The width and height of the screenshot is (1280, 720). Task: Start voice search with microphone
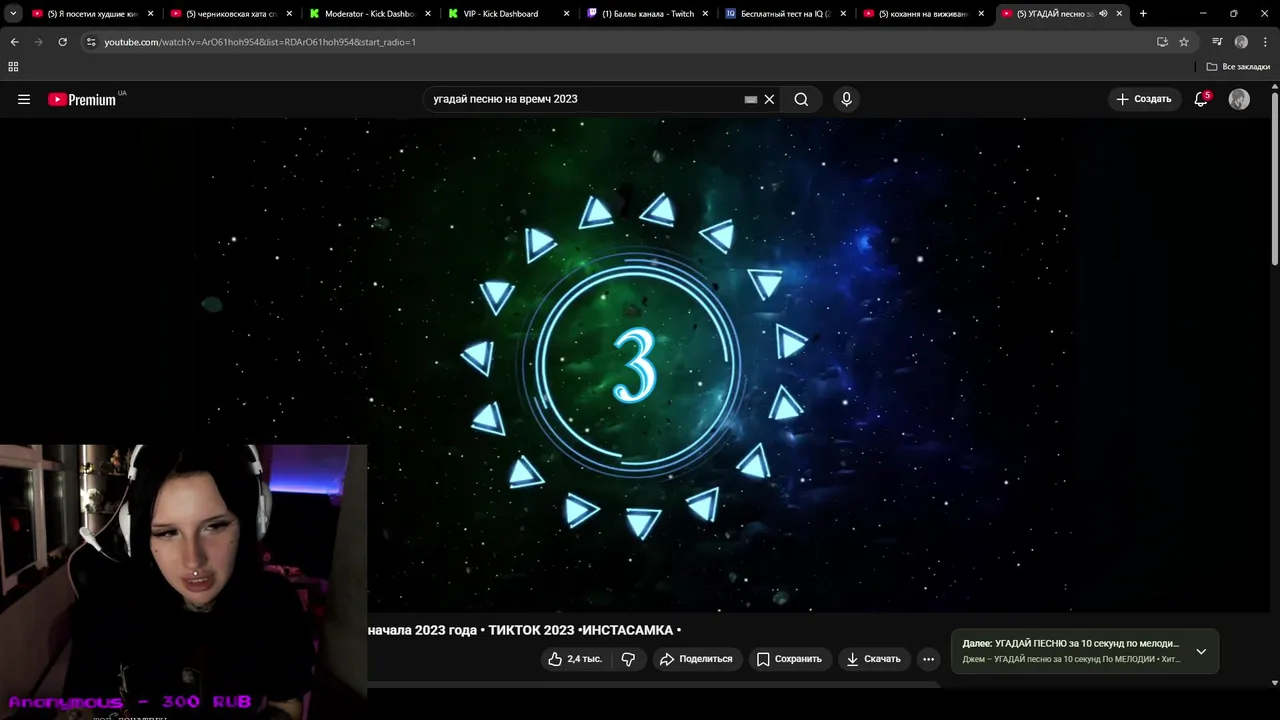(x=846, y=99)
